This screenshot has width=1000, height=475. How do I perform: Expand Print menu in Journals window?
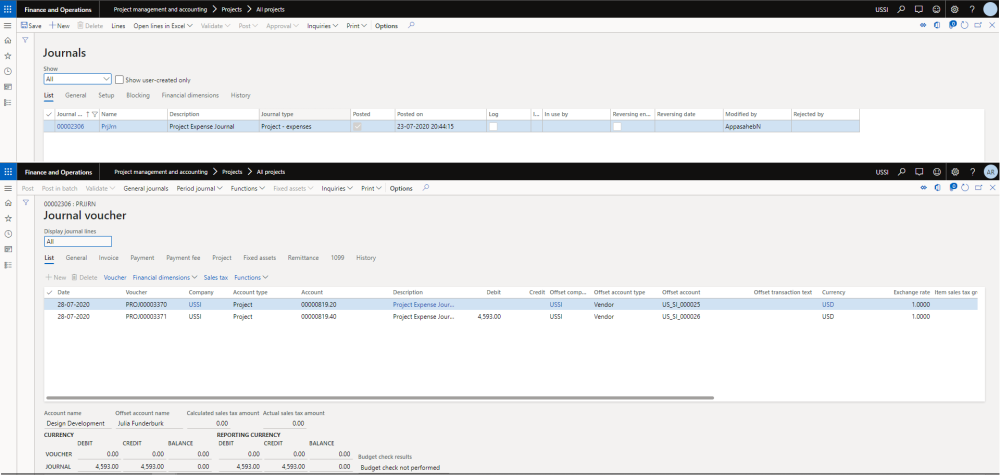point(357,26)
